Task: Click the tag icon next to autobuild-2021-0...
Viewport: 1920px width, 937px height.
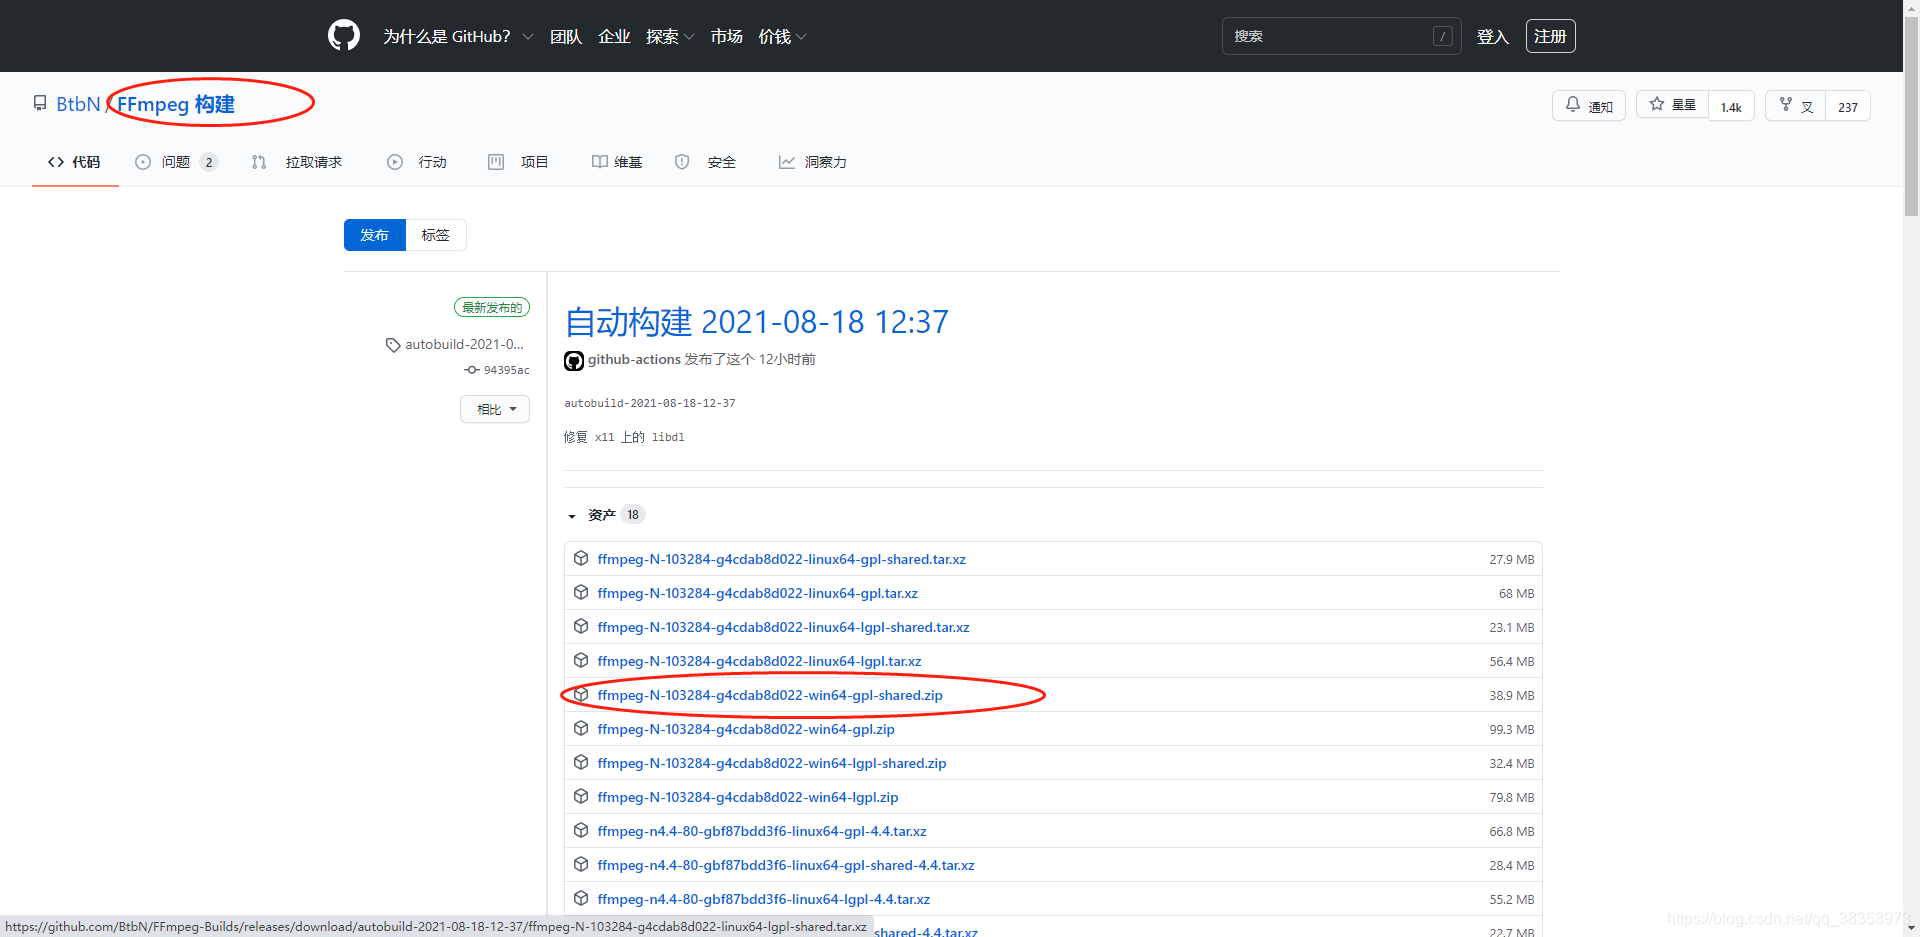Action: [x=393, y=345]
